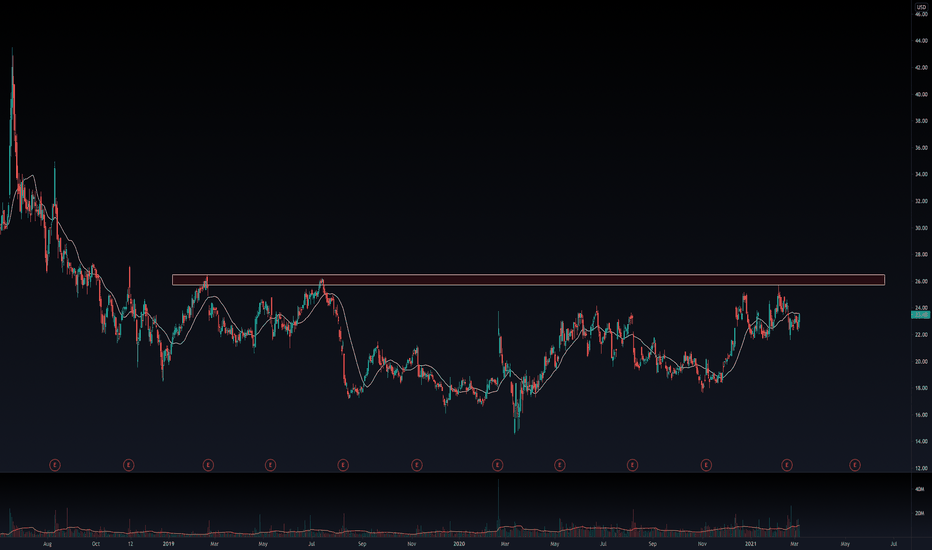
Task: Click the 40.00 price axis label
Action: pyautogui.click(x=921, y=95)
